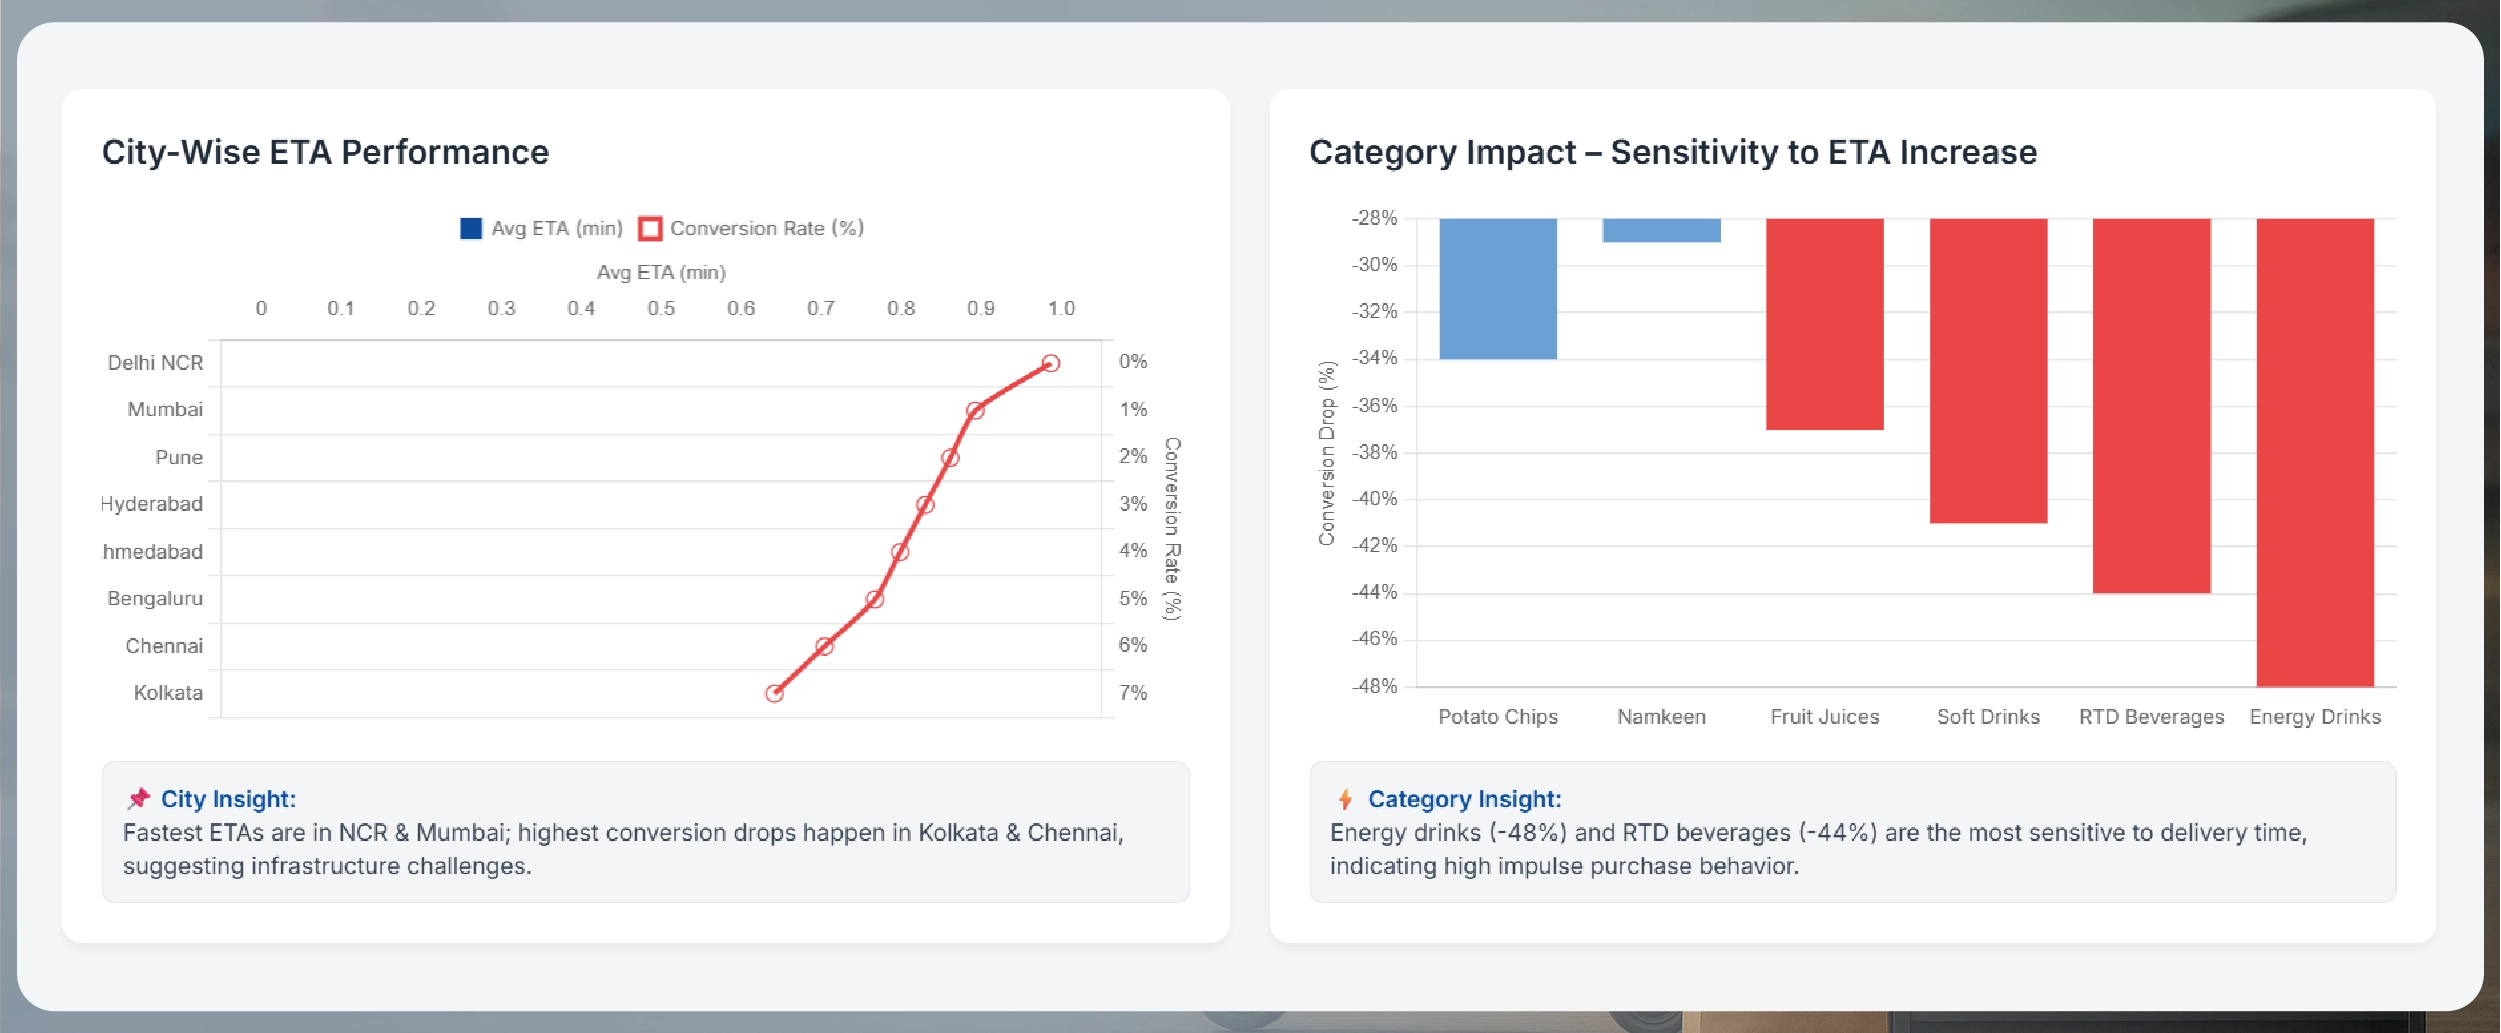The height and width of the screenshot is (1033, 2501).
Task: Click the lightning bolt icon beside Category Insight
Action: tap(1345, 799)
